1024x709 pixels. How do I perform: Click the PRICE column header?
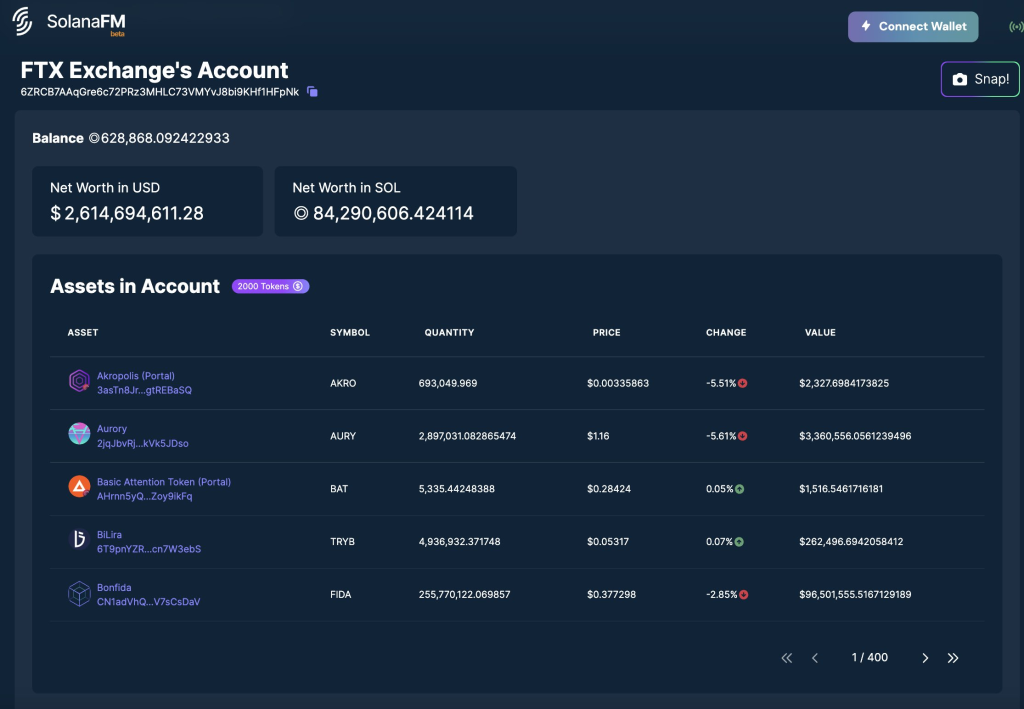[607, 332]
